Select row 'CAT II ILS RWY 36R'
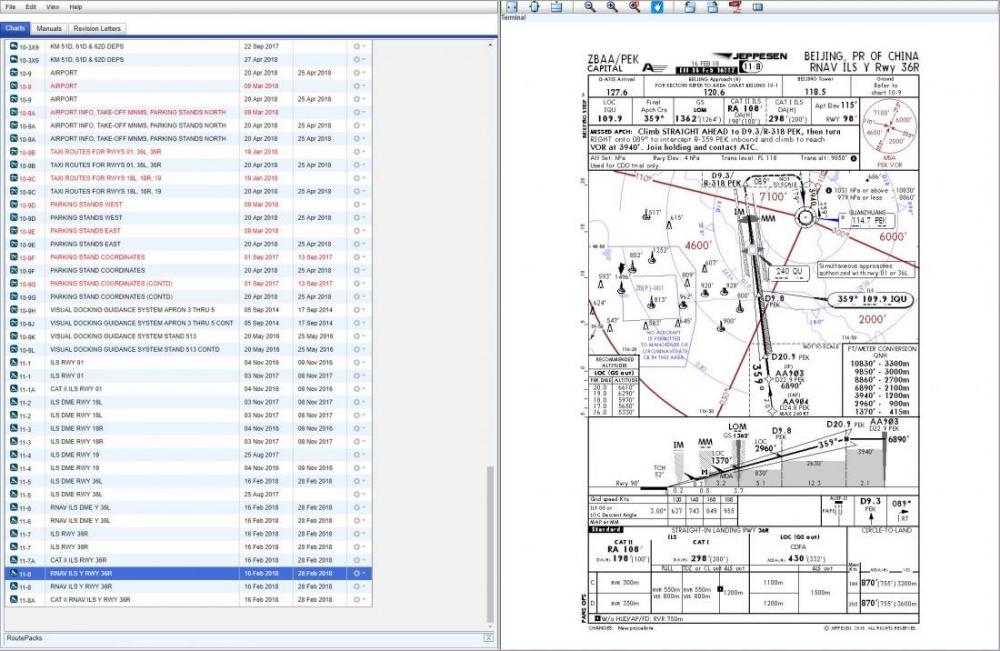 188,560
